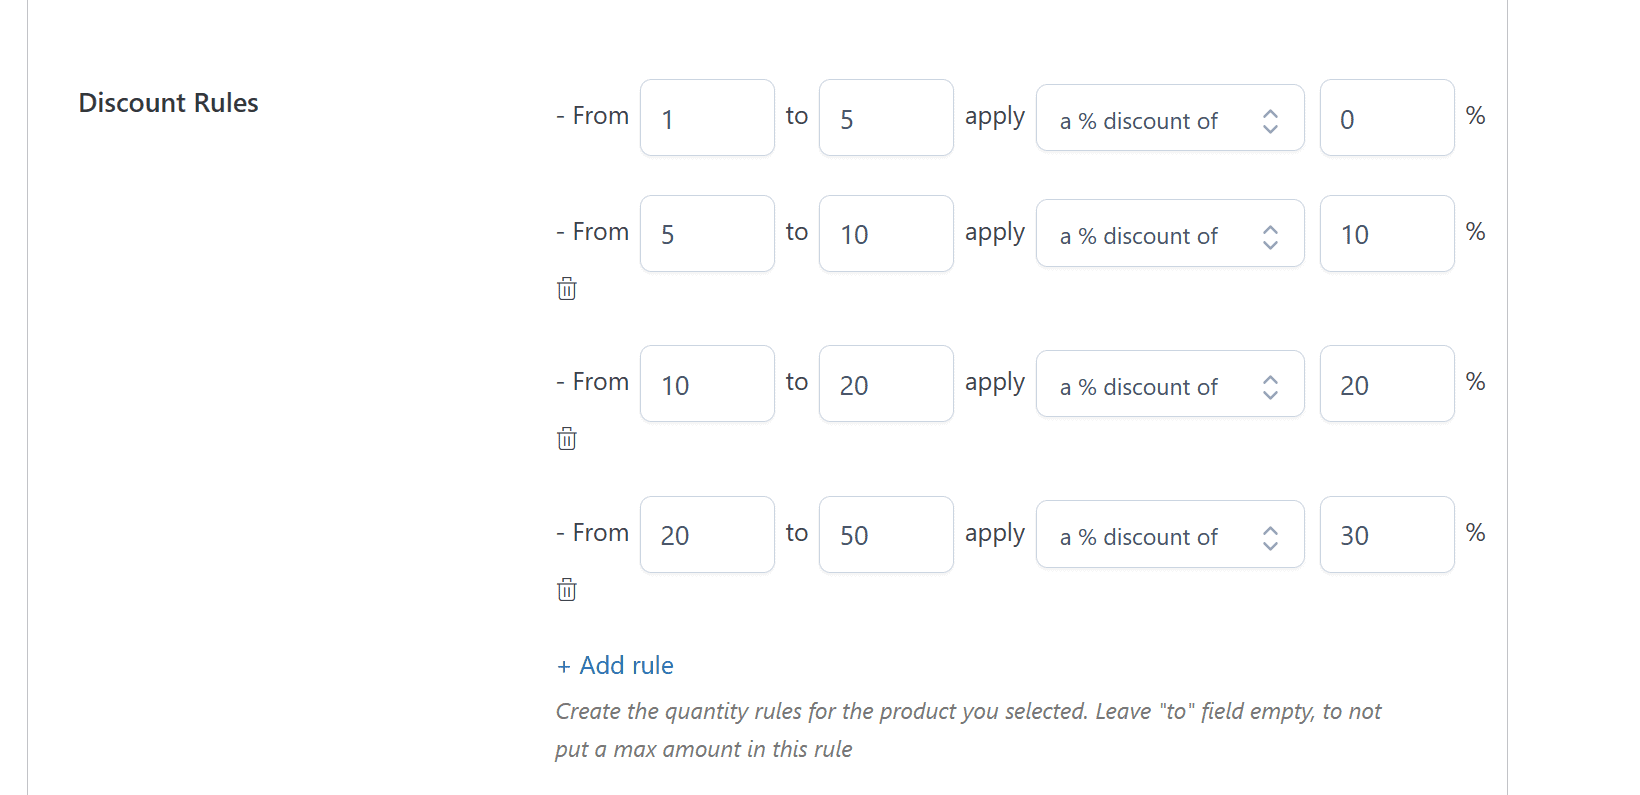The width and height of the screenshot is (1640, 795).
Task: Select the percentage field showing 0
Action: coord(1386,117)
